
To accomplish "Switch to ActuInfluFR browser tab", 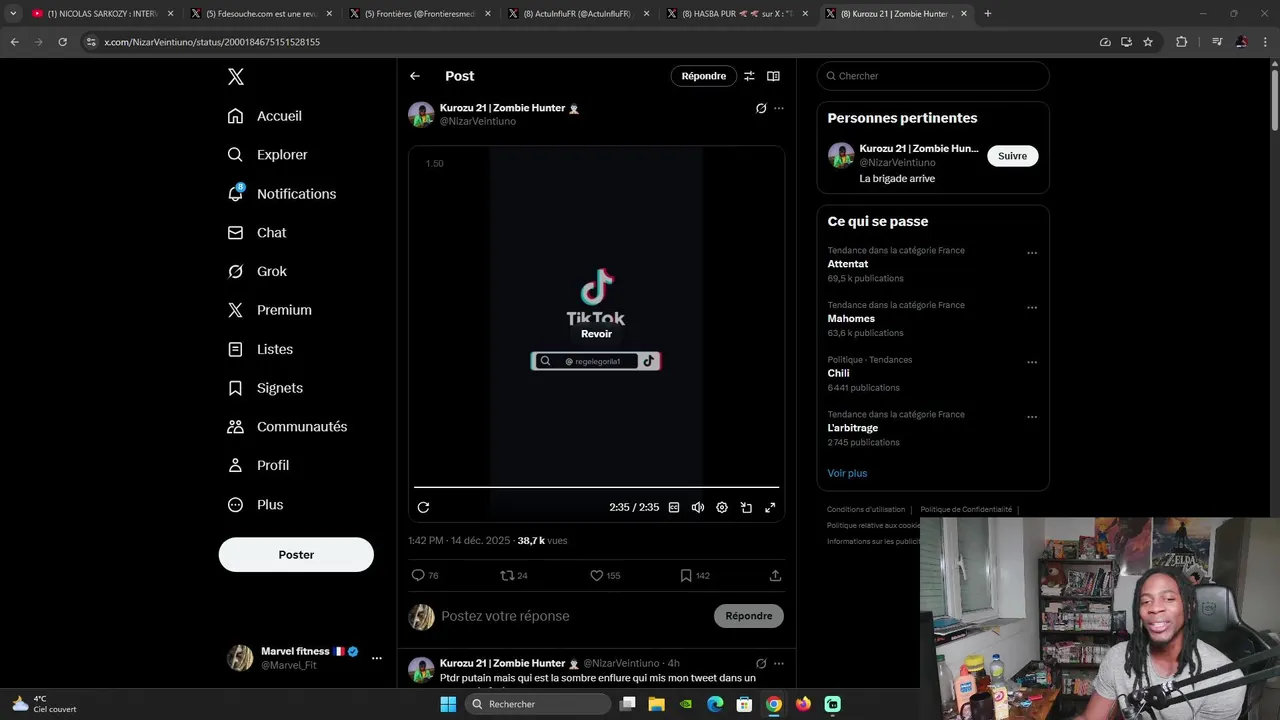I will tap(578, 14).
